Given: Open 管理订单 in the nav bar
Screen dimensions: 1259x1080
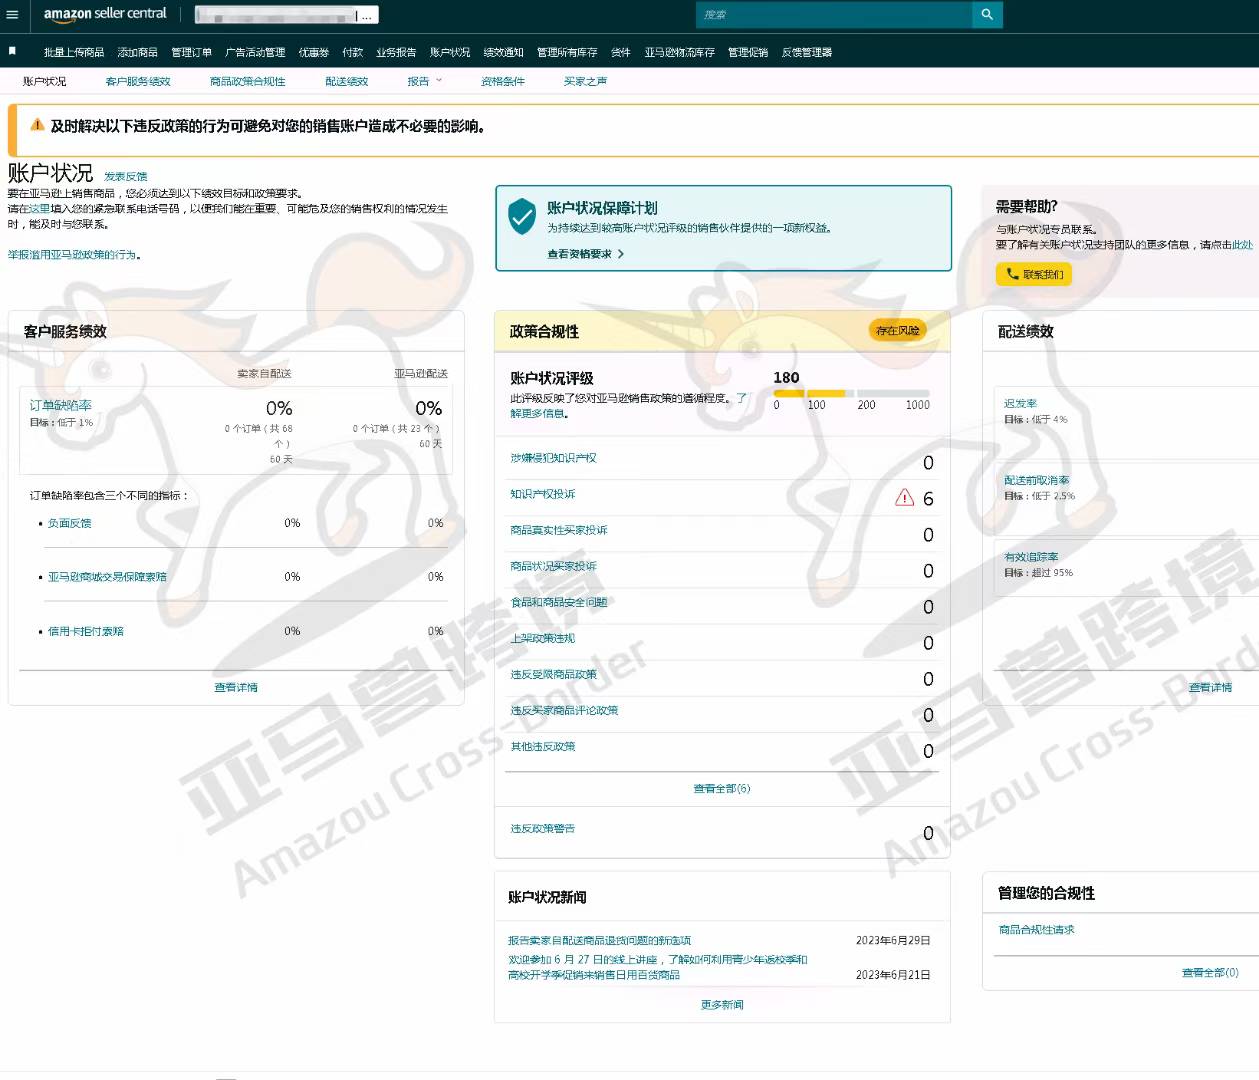Looking at the screenshot, I should pos(191,52).
